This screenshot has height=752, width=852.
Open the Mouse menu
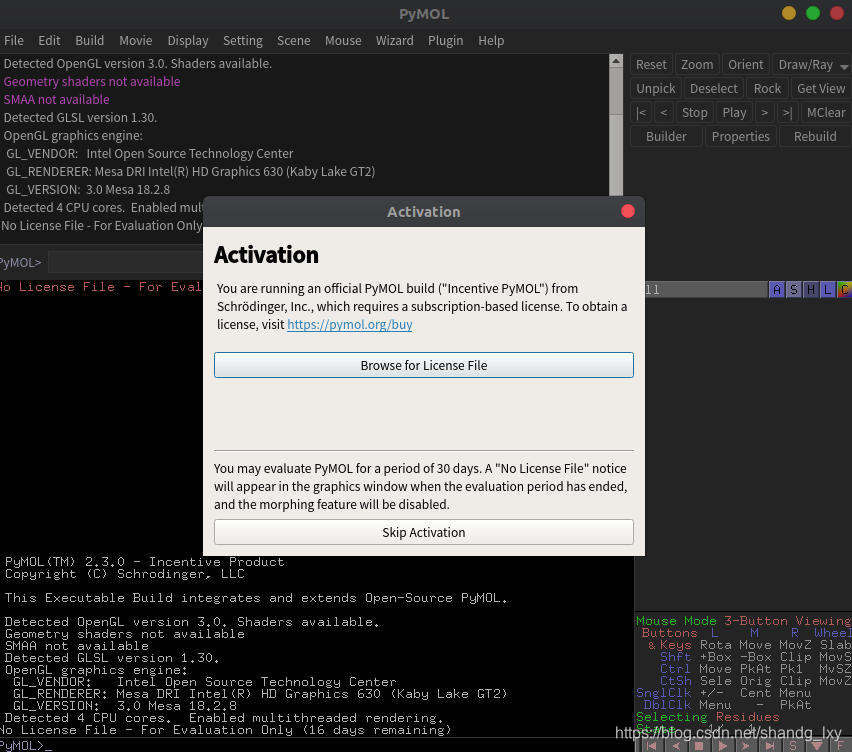pyautogui.click(x=343, y=41)
